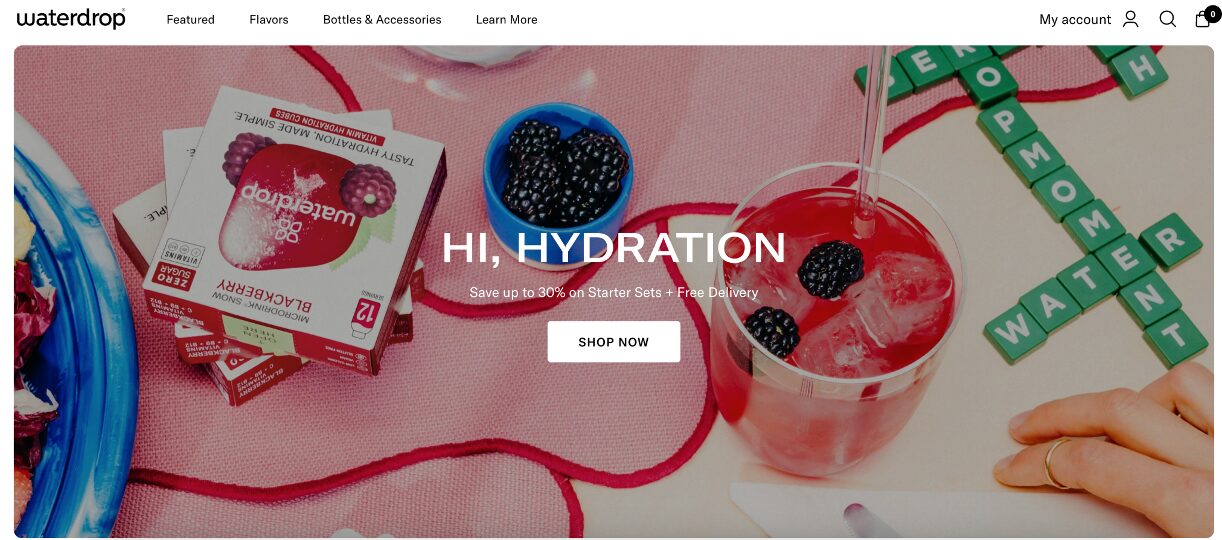The width and height of the screenshot is (1222, 540).
Task: Open the user profile icon
Action: 1130,19
